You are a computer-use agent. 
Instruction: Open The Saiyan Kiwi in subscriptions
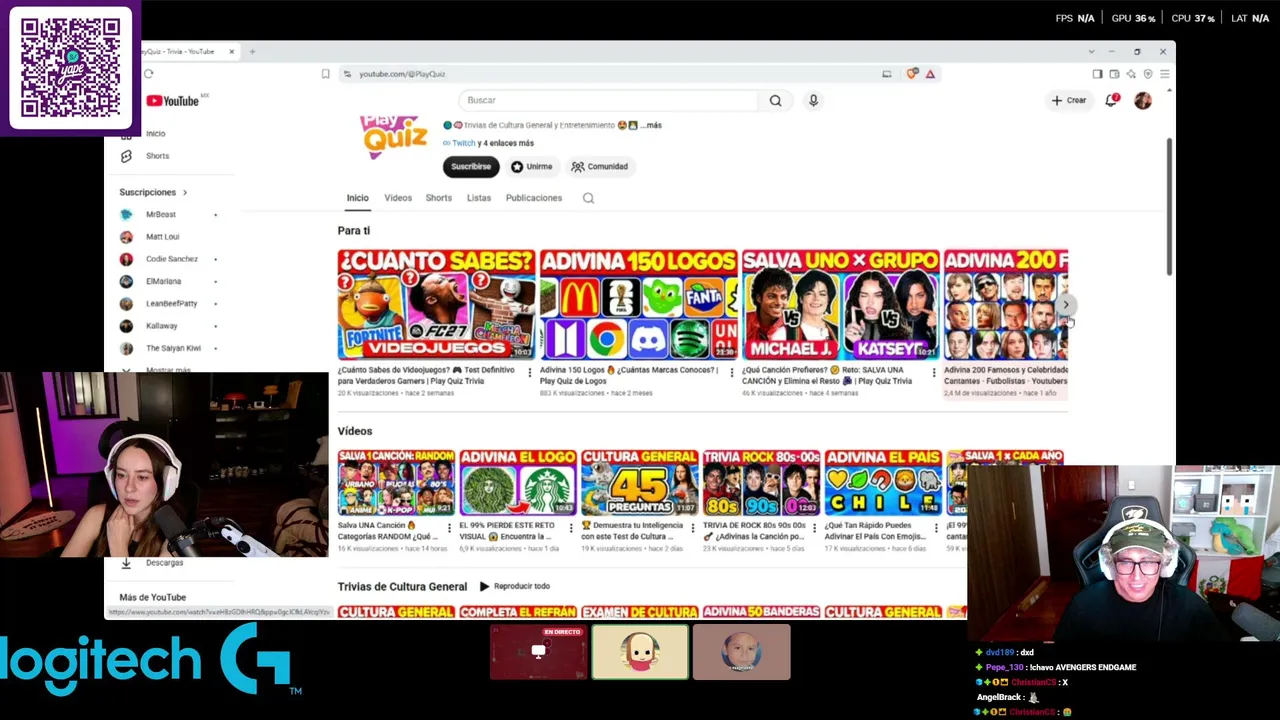[173, 348]
